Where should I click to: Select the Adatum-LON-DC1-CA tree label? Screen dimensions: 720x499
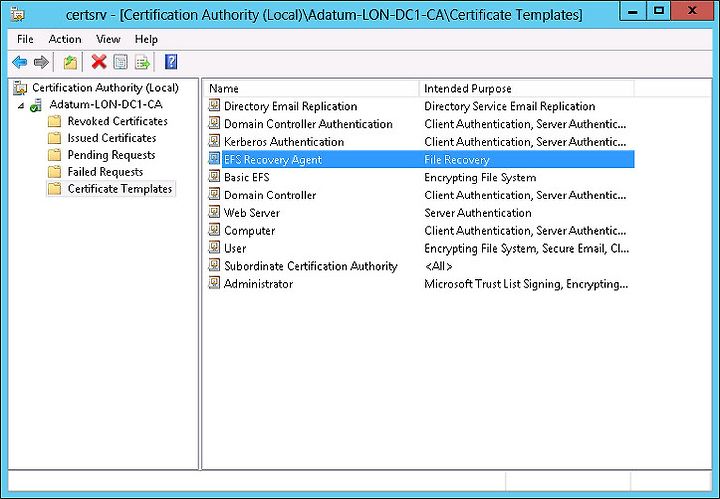click(x=106, y=105)
